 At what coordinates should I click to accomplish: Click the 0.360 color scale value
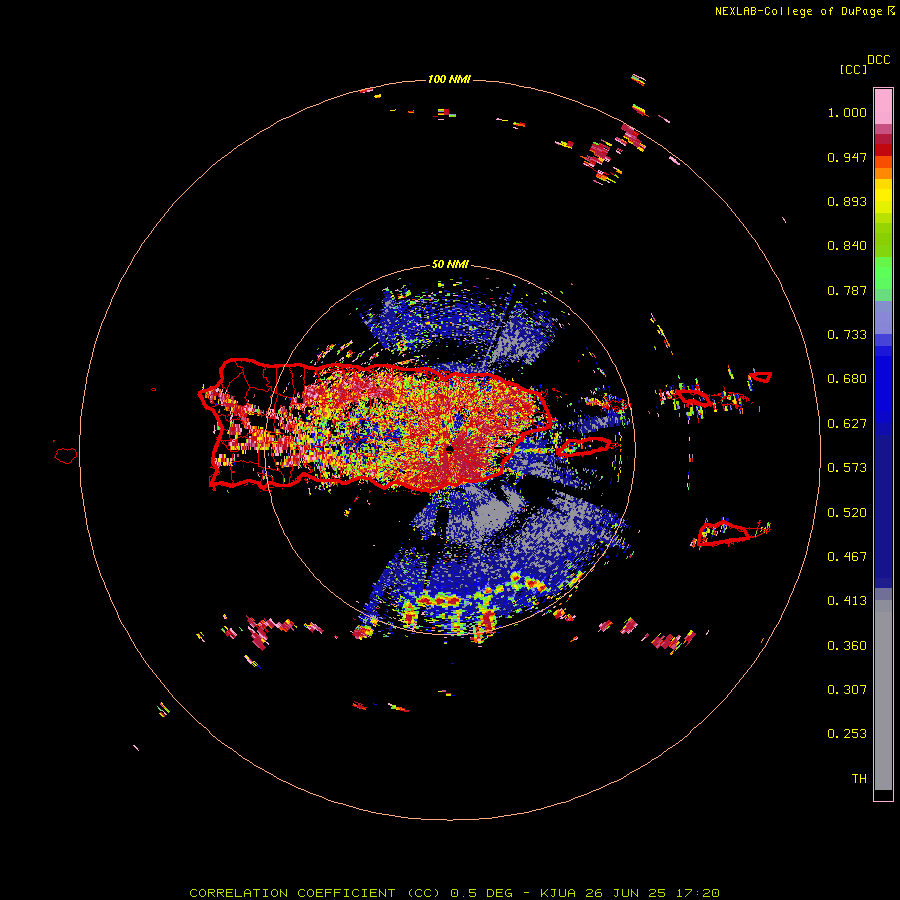(847, 646)
